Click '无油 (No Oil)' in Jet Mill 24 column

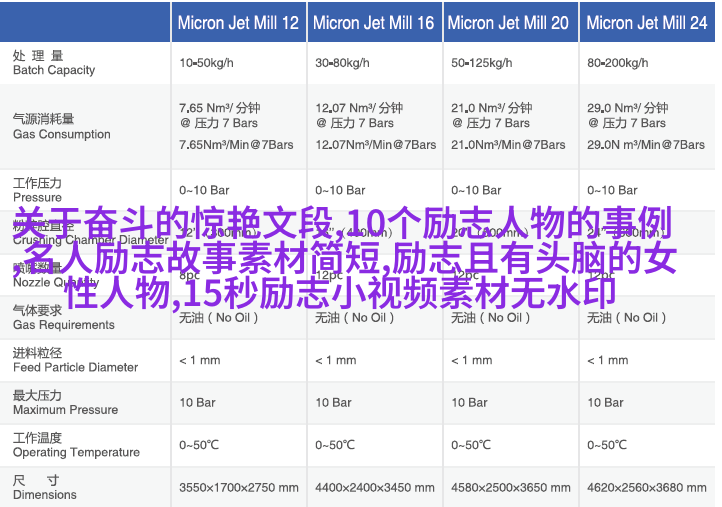(x=626, y=317)
